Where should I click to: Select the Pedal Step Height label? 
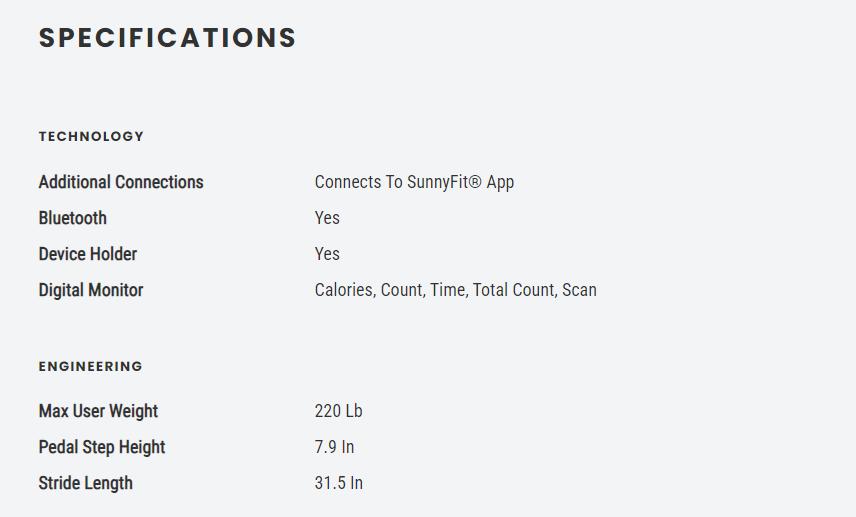(x=102, y=447)
